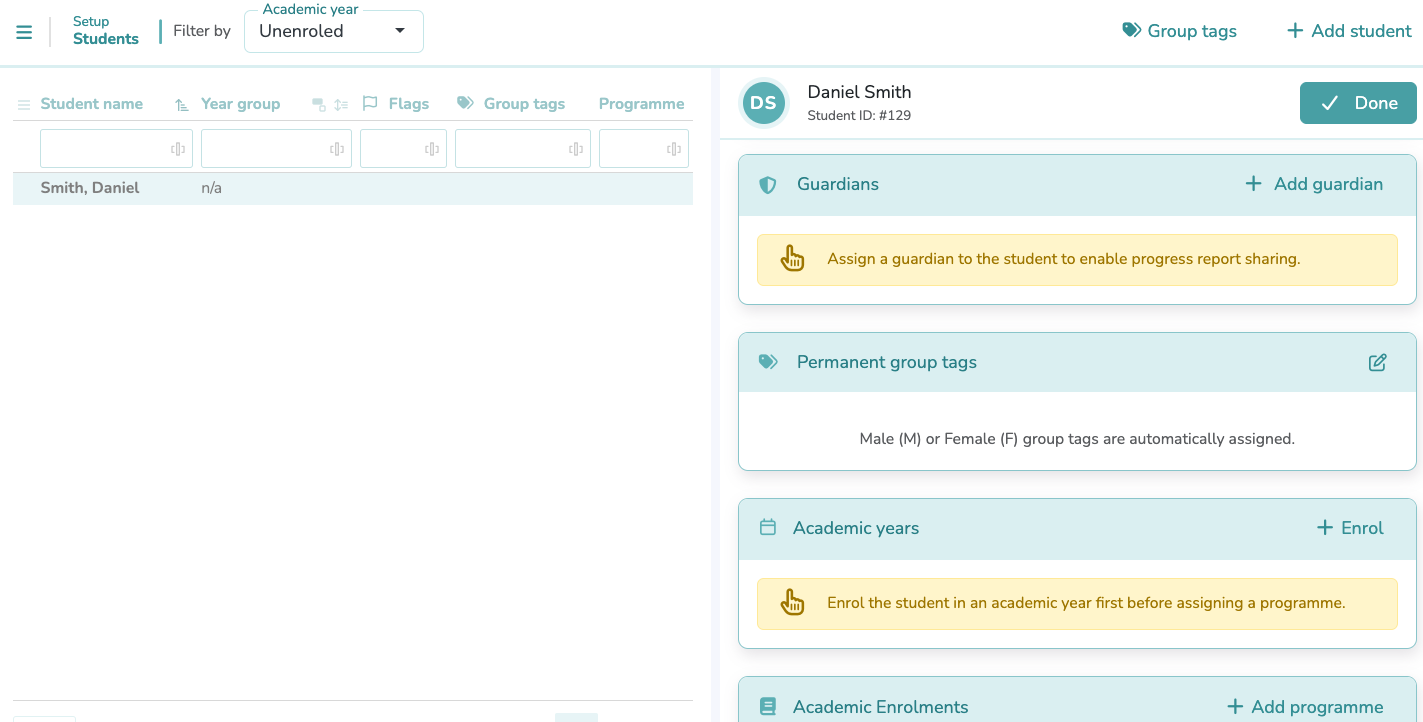Click Enrol in Academic years panel
This screenshot has height=722, width=1423.
1349,528
